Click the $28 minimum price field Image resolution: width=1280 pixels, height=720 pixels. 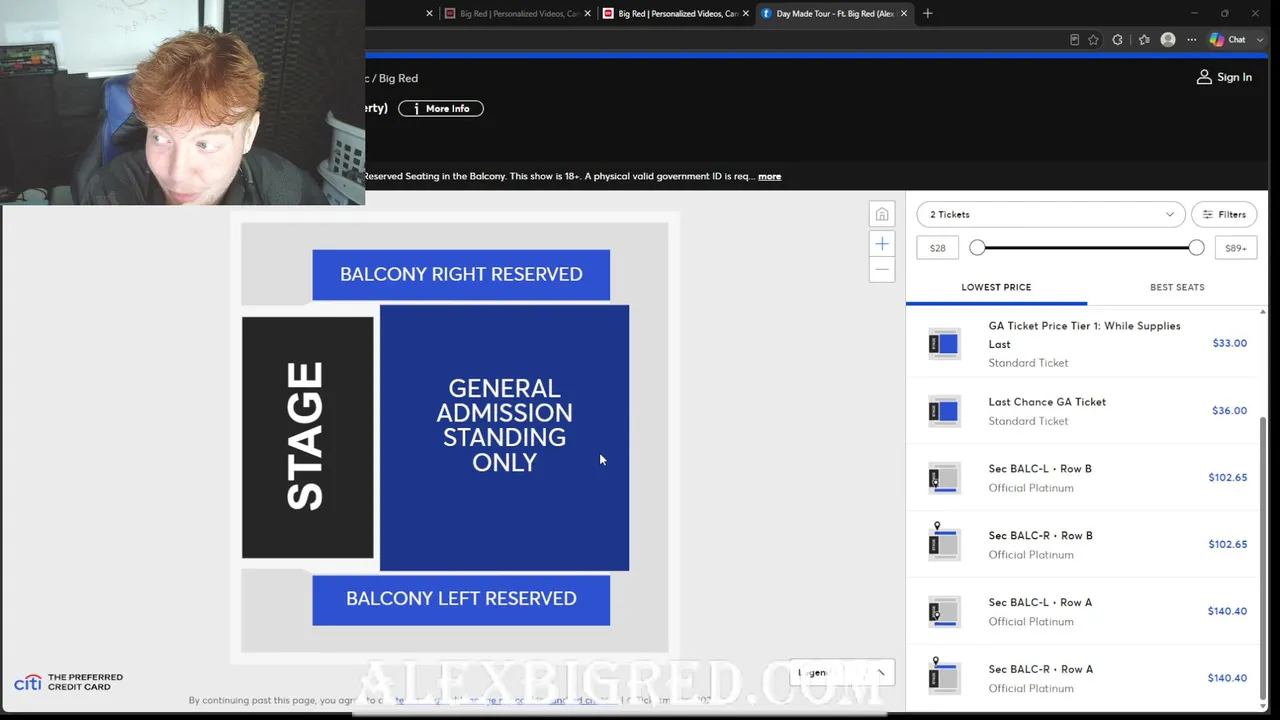click(937, 248)
